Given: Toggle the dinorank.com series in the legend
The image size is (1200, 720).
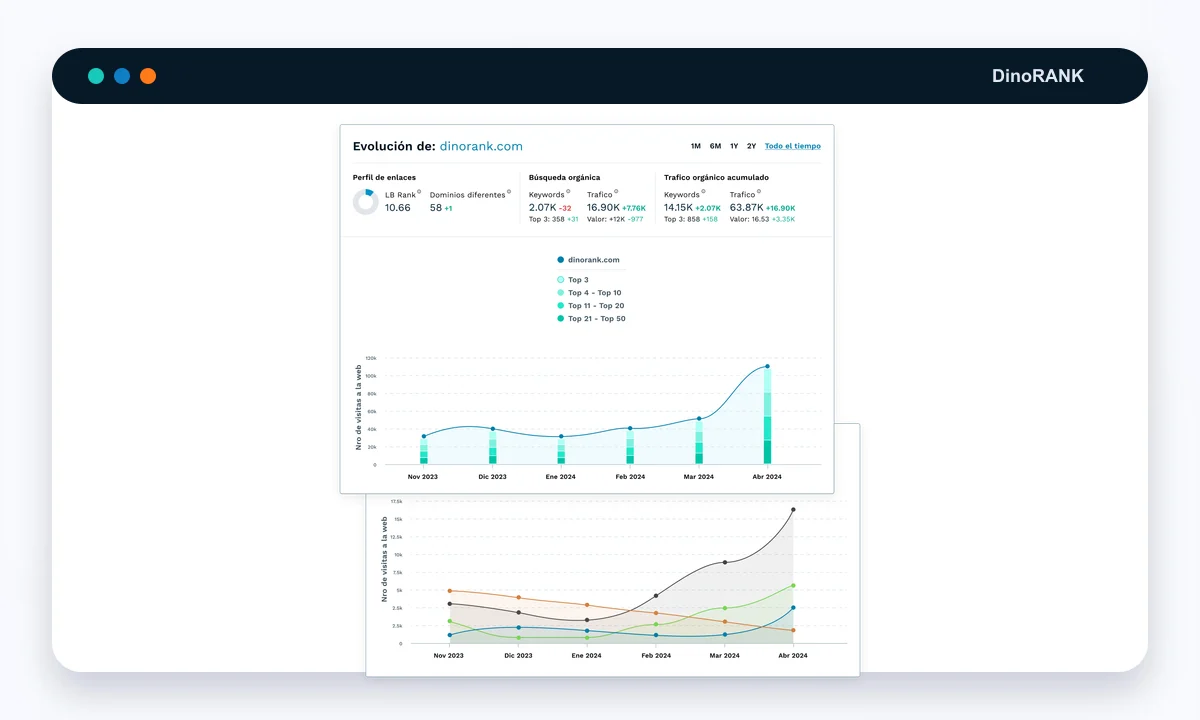Looking at the screenshot, I should click(x=588, y=260).
